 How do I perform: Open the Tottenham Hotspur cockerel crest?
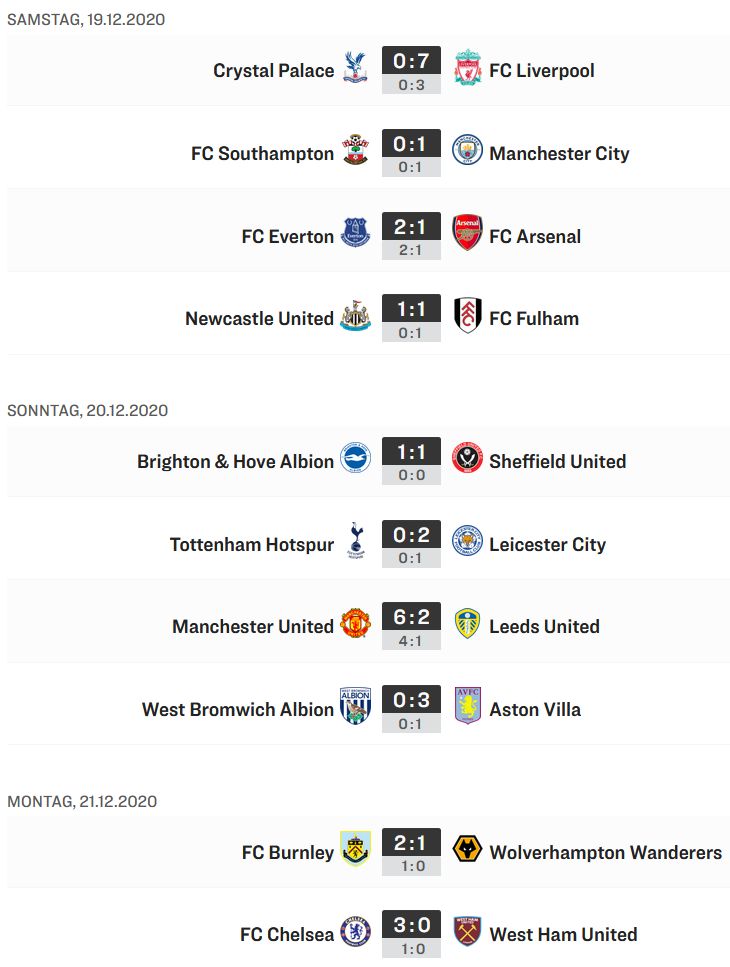tap(355, 543)
